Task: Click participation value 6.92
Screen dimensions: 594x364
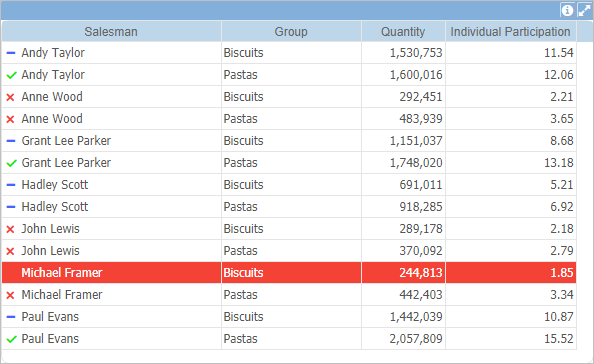Action: click(x=562, y=206)
